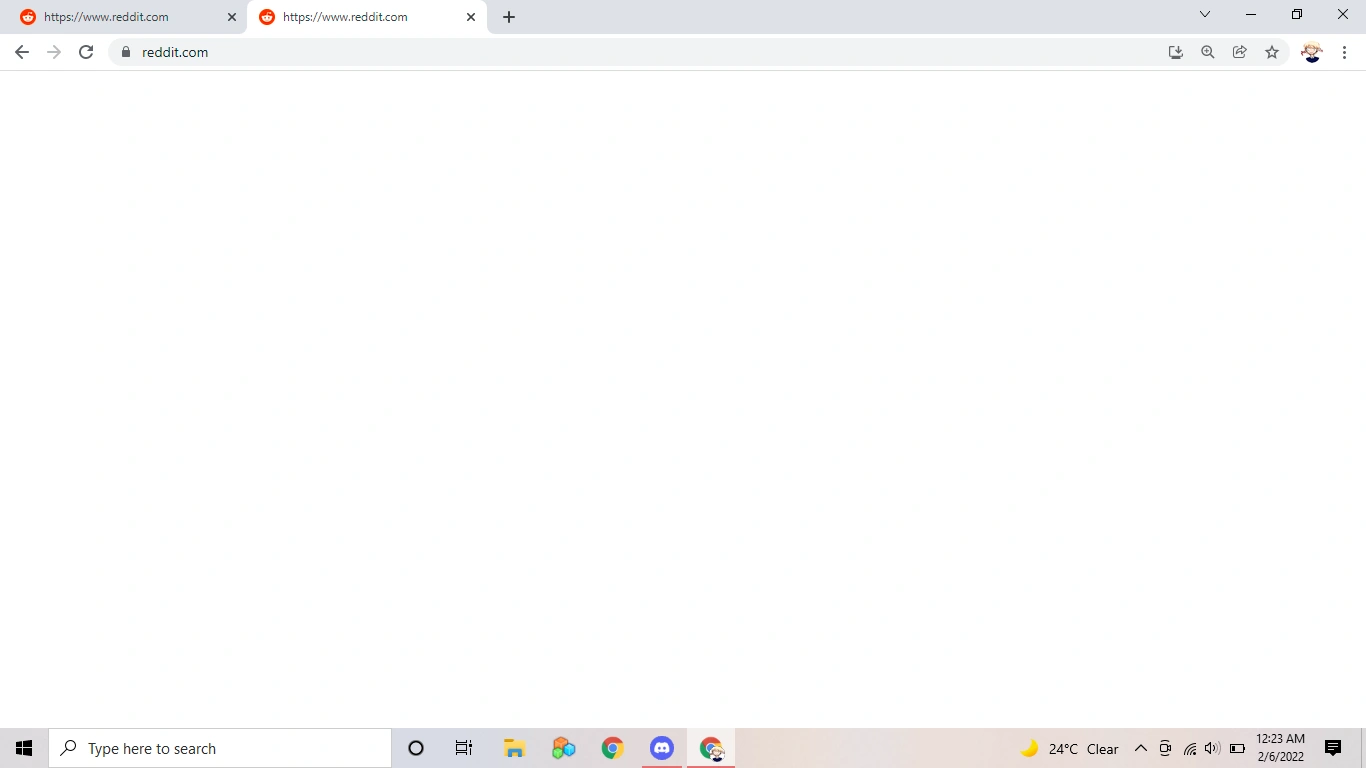Click the share icon in toolbar
Viewport: 1366px width, 768px height.
(x=1239, y=51)
